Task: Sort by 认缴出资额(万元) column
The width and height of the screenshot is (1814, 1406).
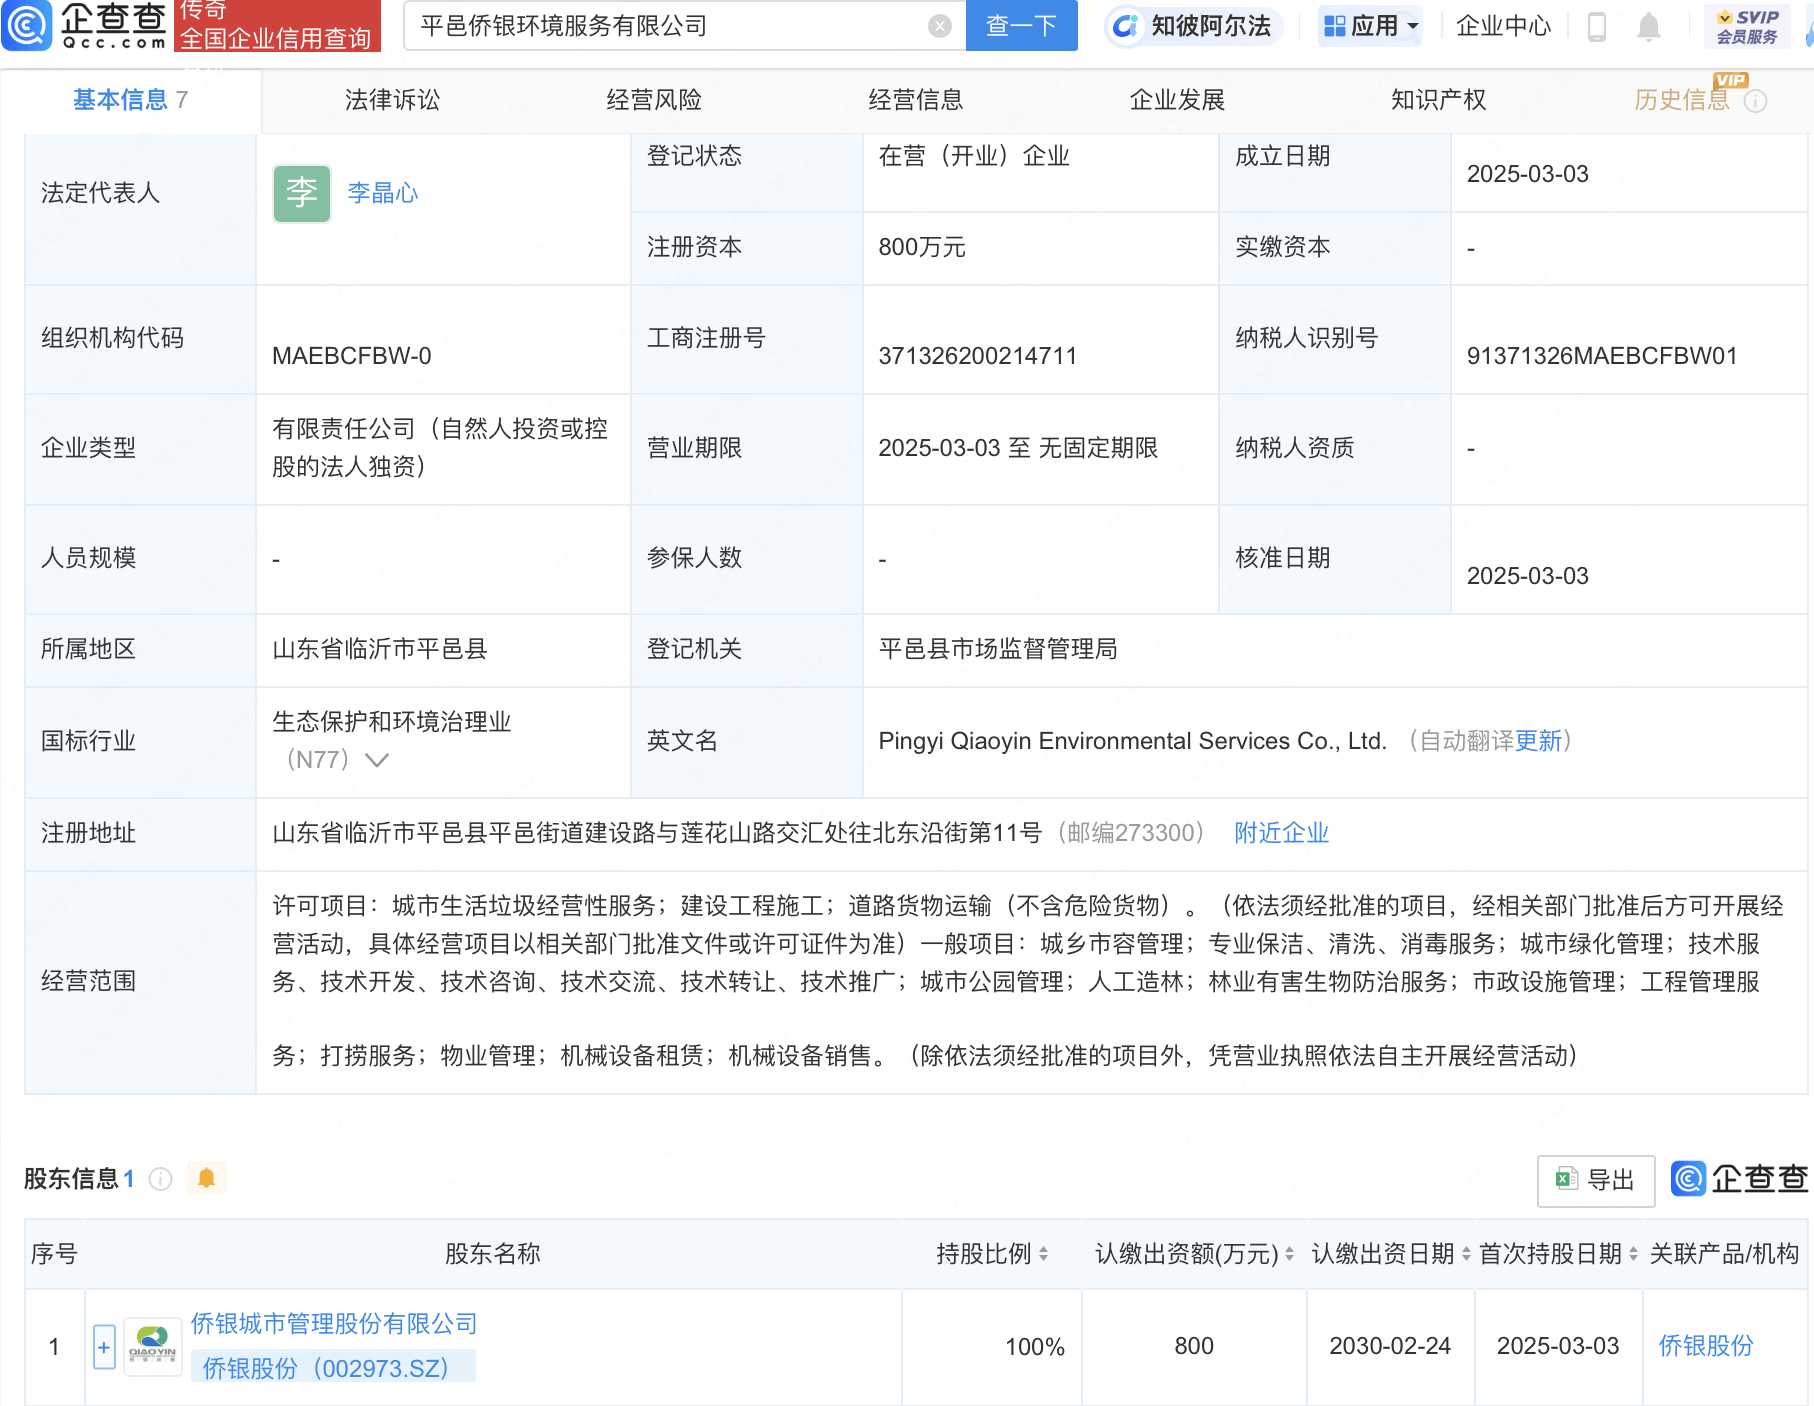Action: tap(1289, 1254)
